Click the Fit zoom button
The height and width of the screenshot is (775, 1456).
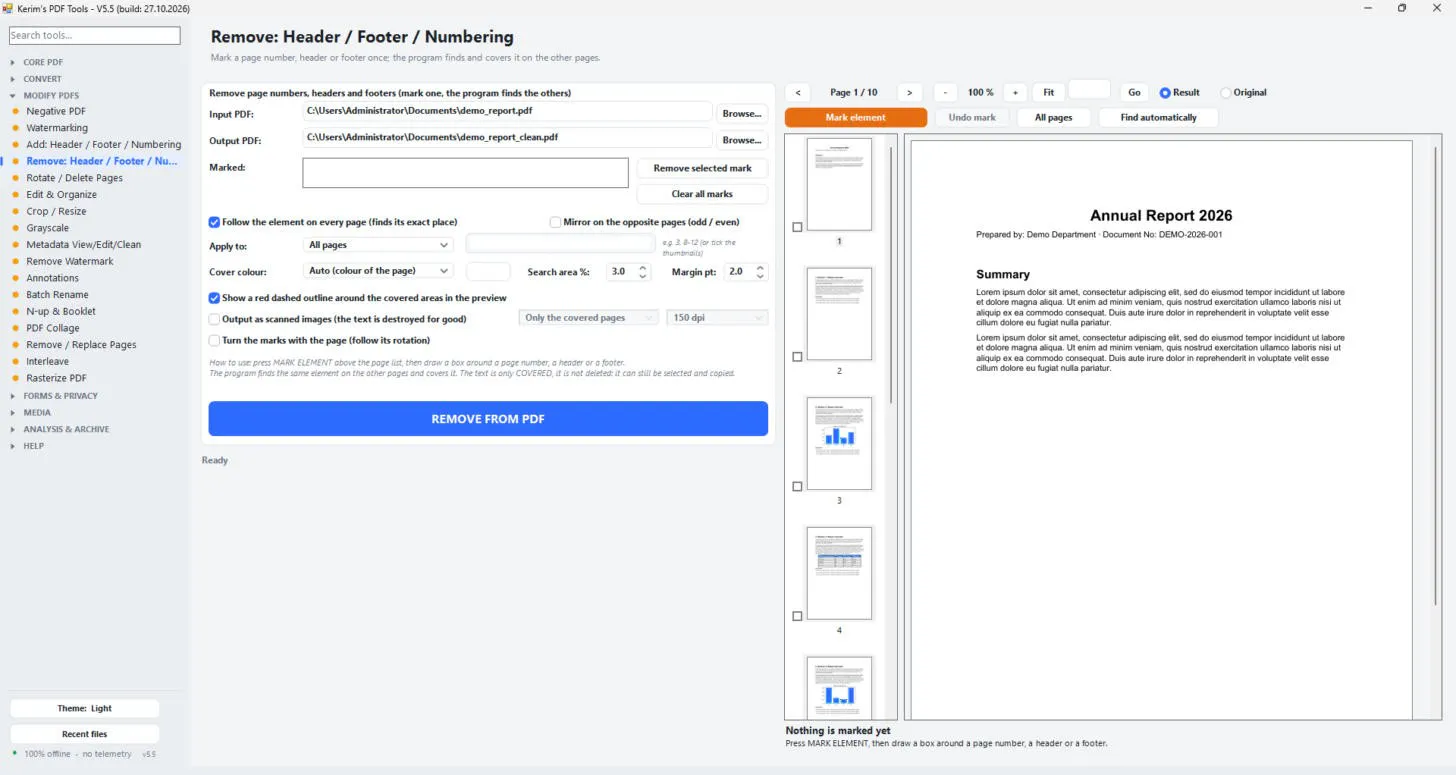pyautogui.click(x=1048, y=92)
